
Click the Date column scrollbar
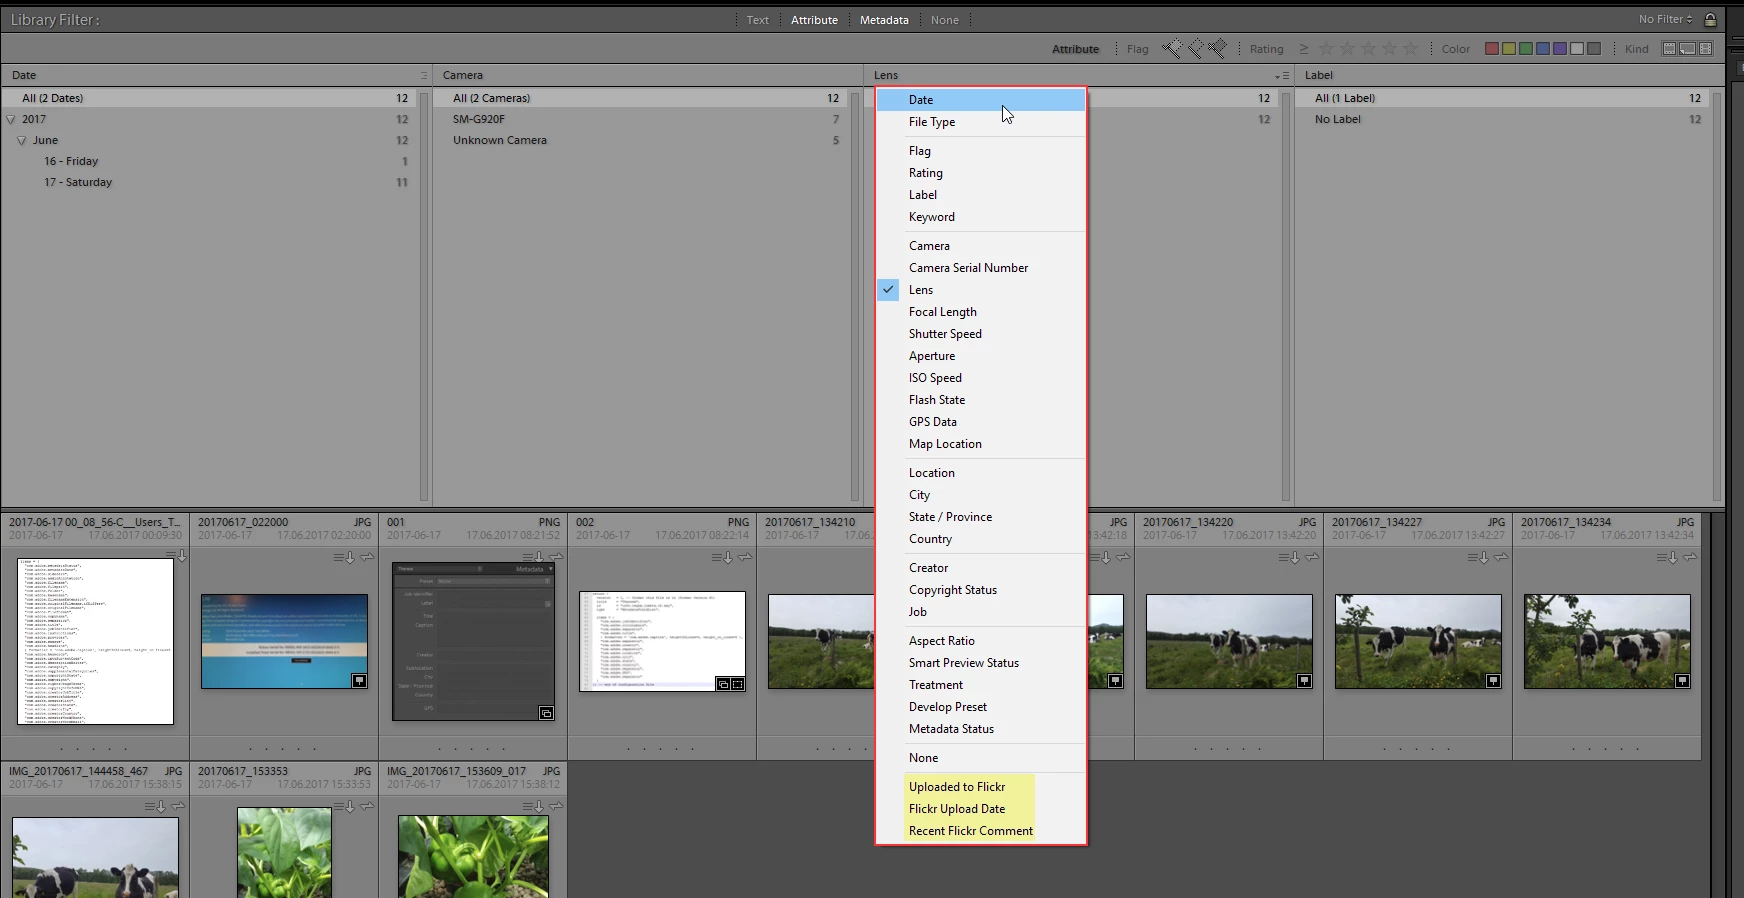[424, 295]
